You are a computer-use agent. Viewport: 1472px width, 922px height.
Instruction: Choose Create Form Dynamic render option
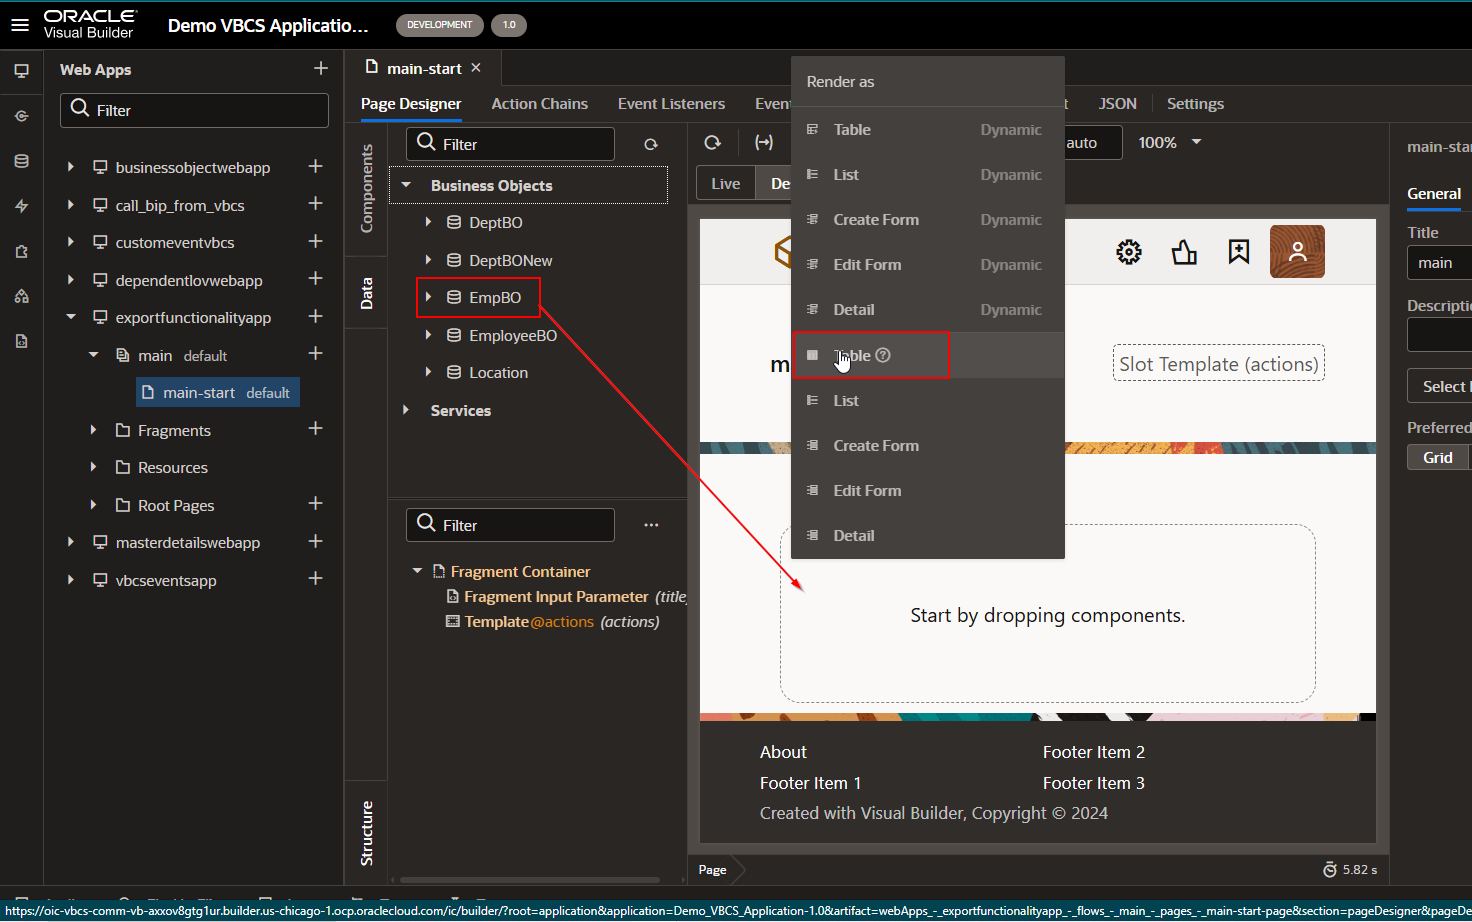927,220
